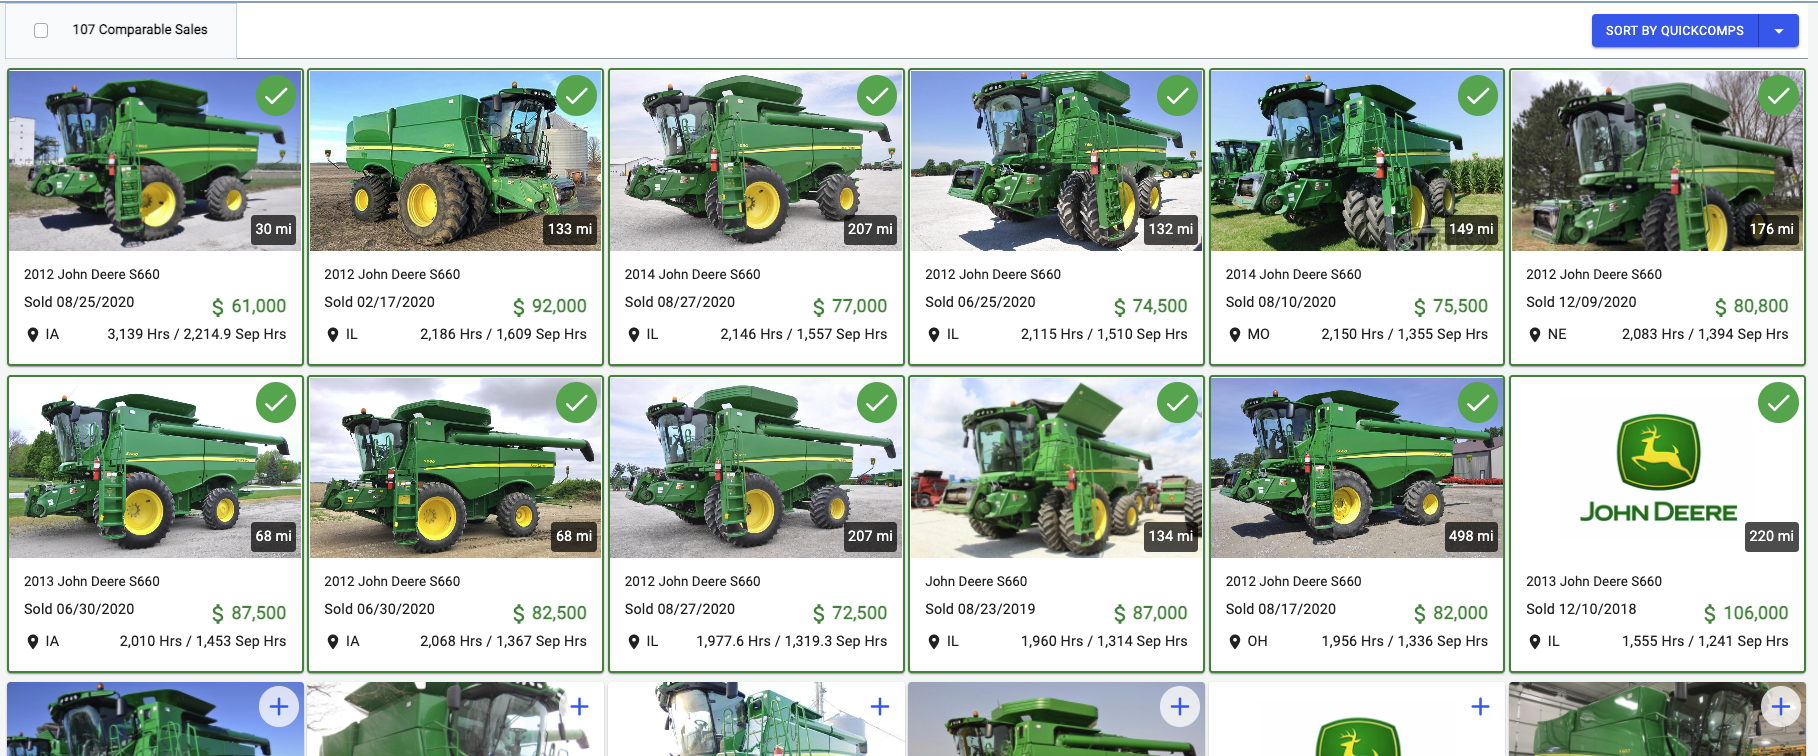
Task: Toggle checkmark on the $87,000 John Deere S660
Action: (x=1178, y=403)
